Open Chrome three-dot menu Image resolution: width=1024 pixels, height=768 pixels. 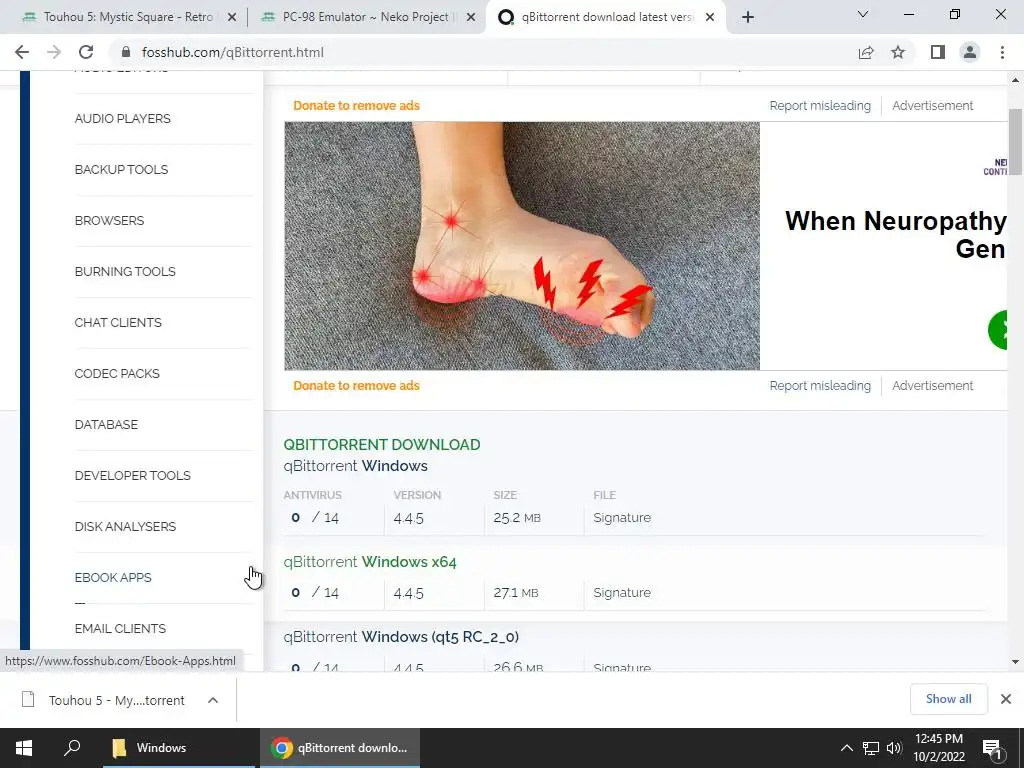click(1002, 52)
